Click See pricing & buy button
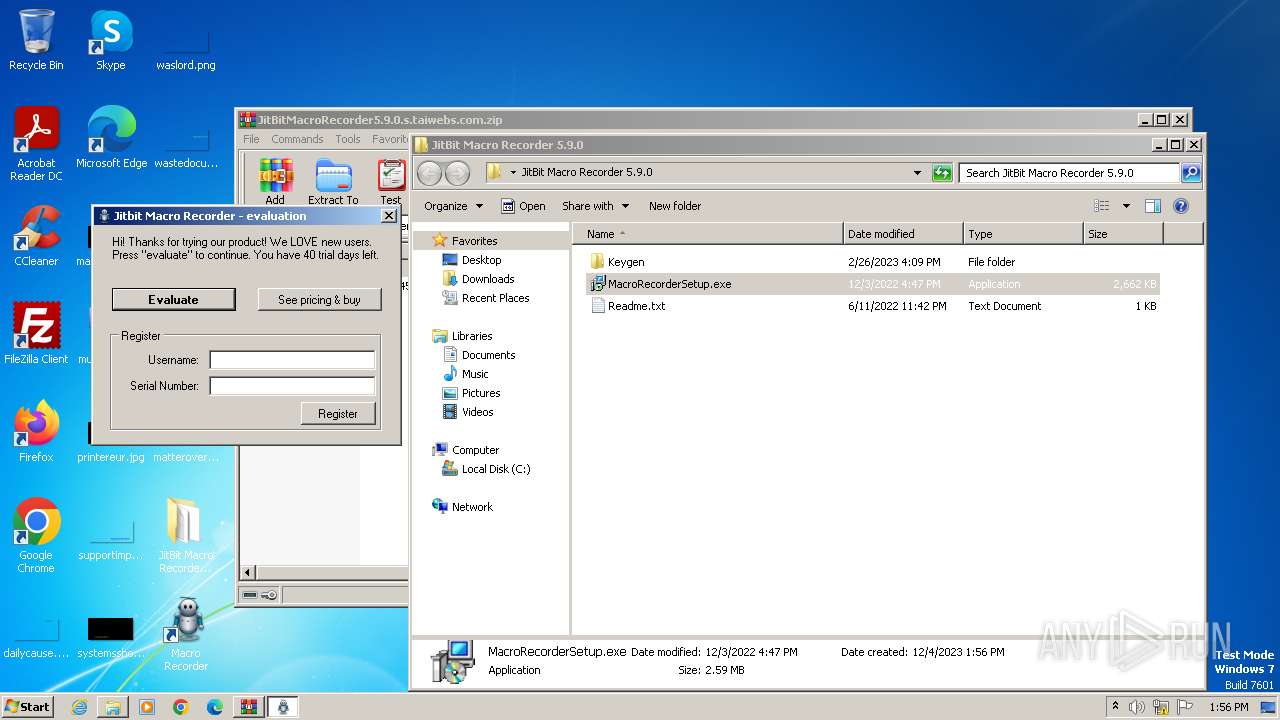Viewport: 1280px width, 720px height. pyautogui.click(x=319, y=299)
